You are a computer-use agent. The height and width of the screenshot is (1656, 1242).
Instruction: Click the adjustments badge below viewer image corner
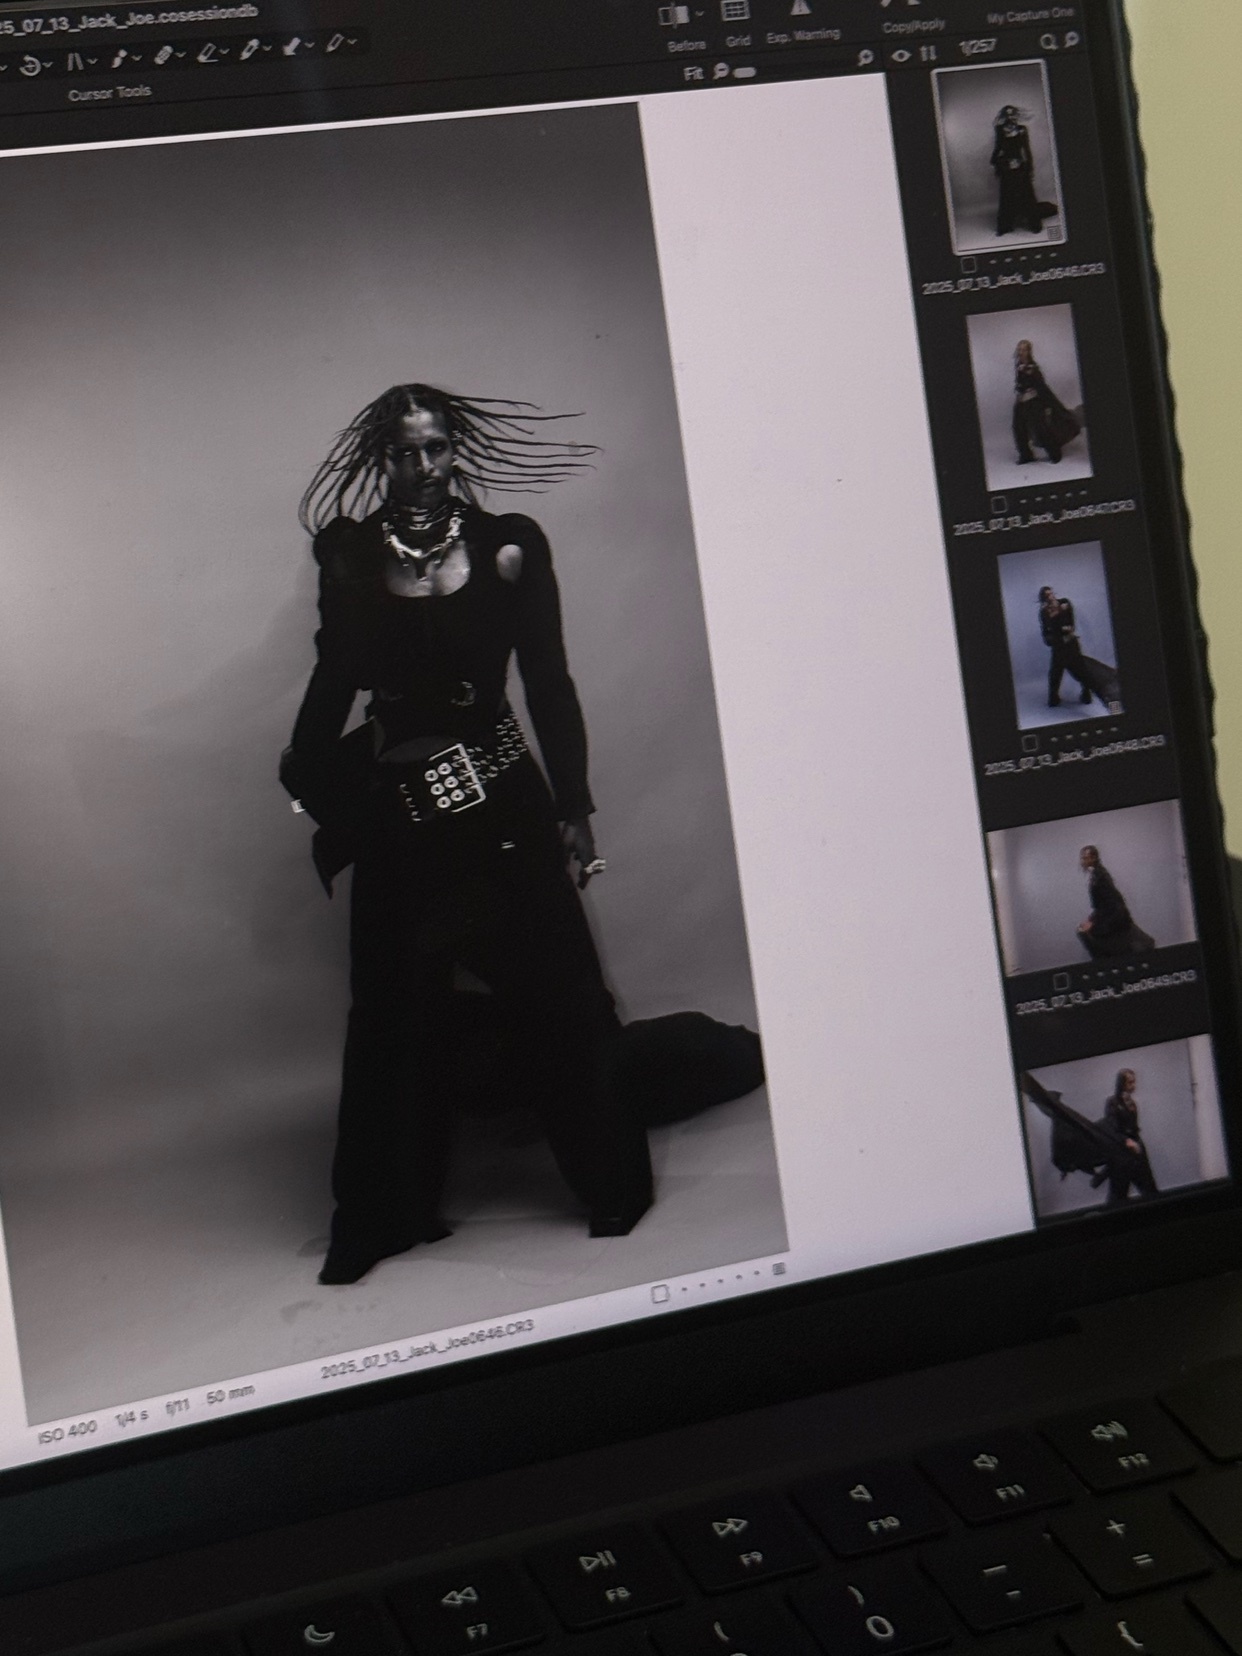[x=779, y=1269]
